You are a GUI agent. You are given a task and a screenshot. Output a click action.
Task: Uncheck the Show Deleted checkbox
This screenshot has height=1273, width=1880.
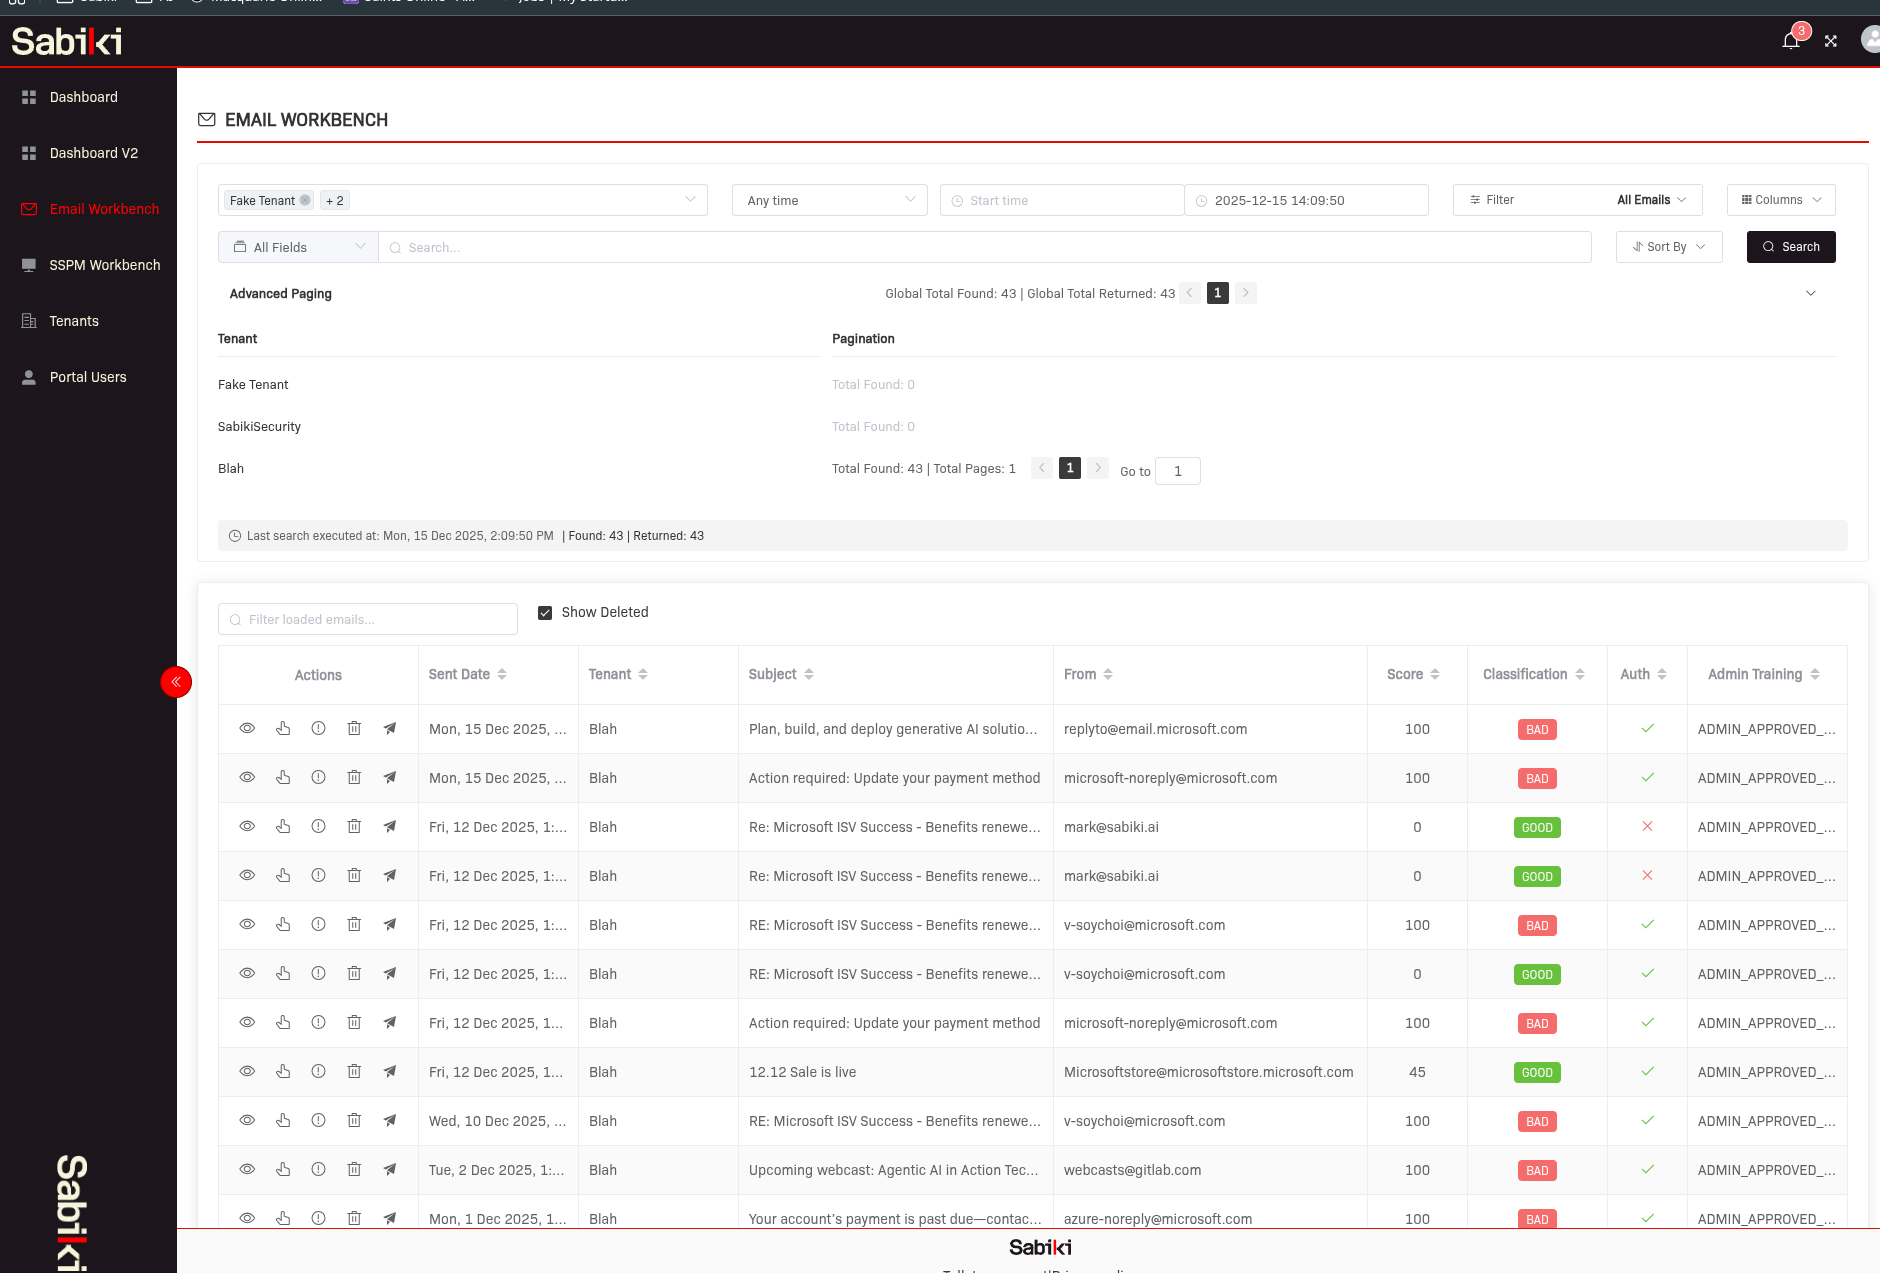coord(545,613)
